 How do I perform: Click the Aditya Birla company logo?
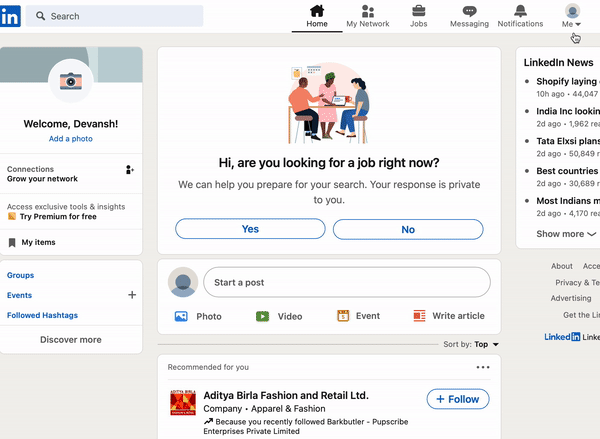coord(183,403)
